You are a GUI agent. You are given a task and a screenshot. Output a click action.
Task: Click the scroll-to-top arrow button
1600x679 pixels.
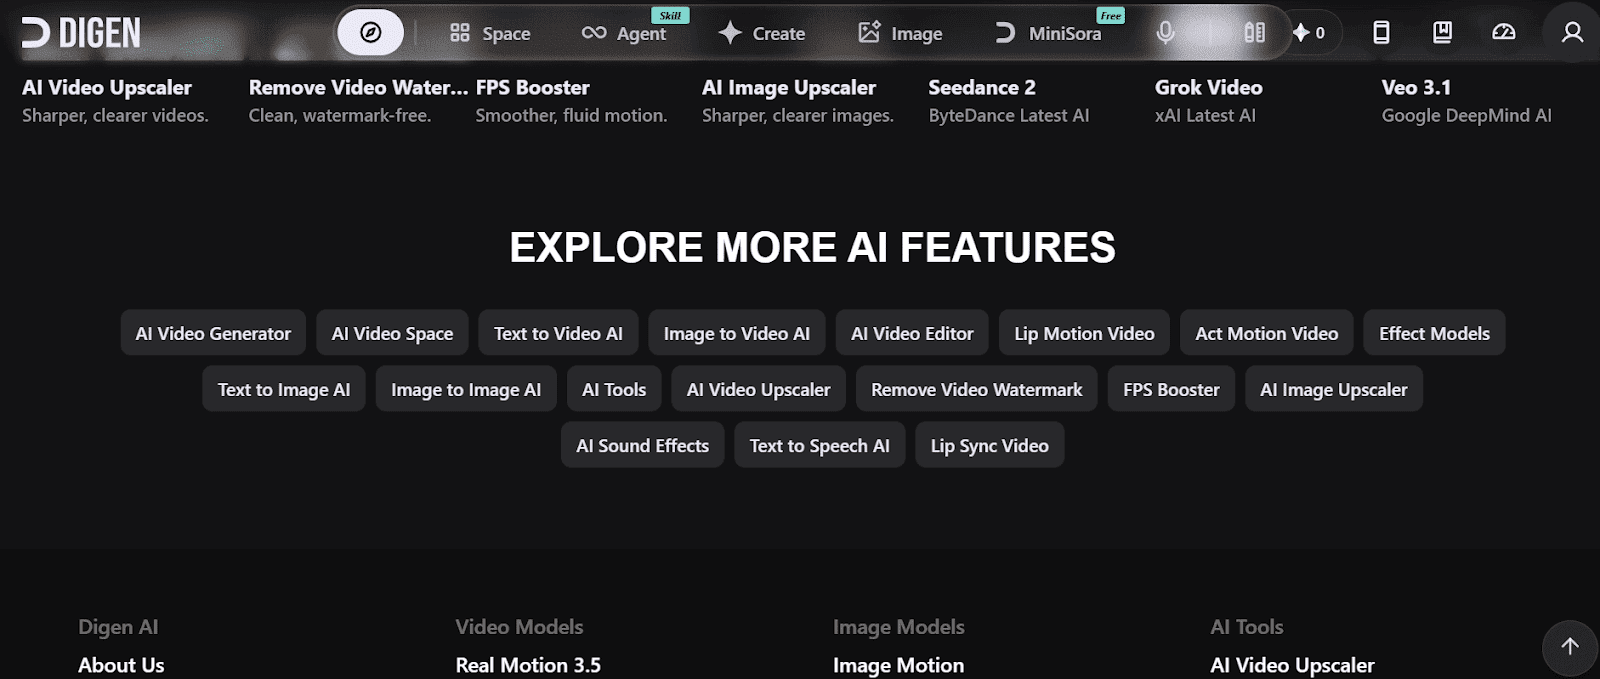point(1570,647)
